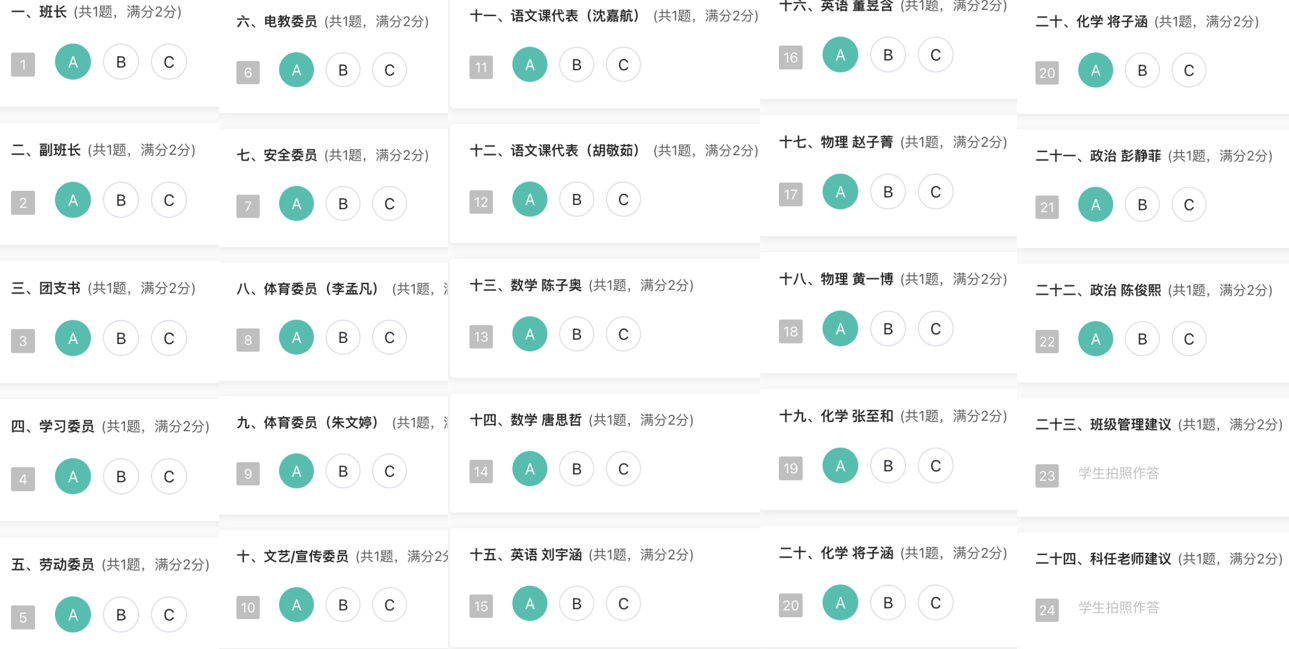Choose option C for question 11 沈嘉航
This screenshot has height=649, width=1289.
click(x=623, y=65)
